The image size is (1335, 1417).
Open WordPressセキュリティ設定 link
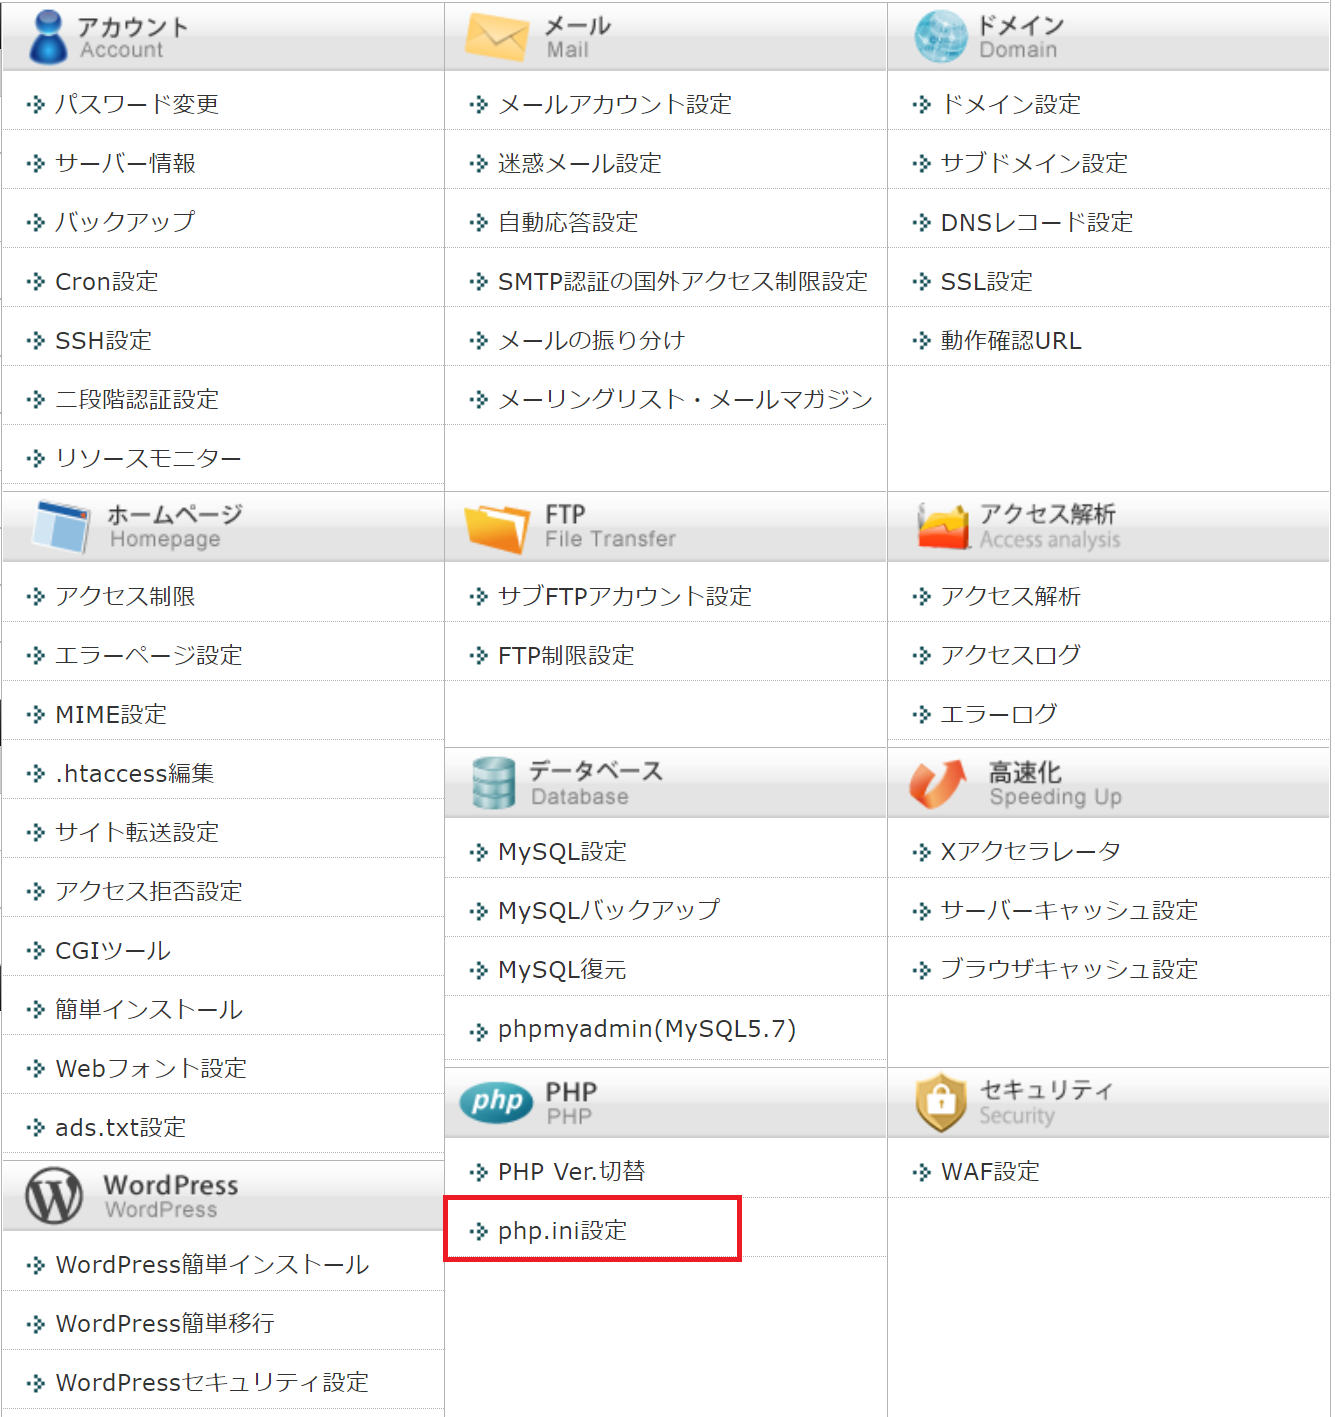(212, 1383)
